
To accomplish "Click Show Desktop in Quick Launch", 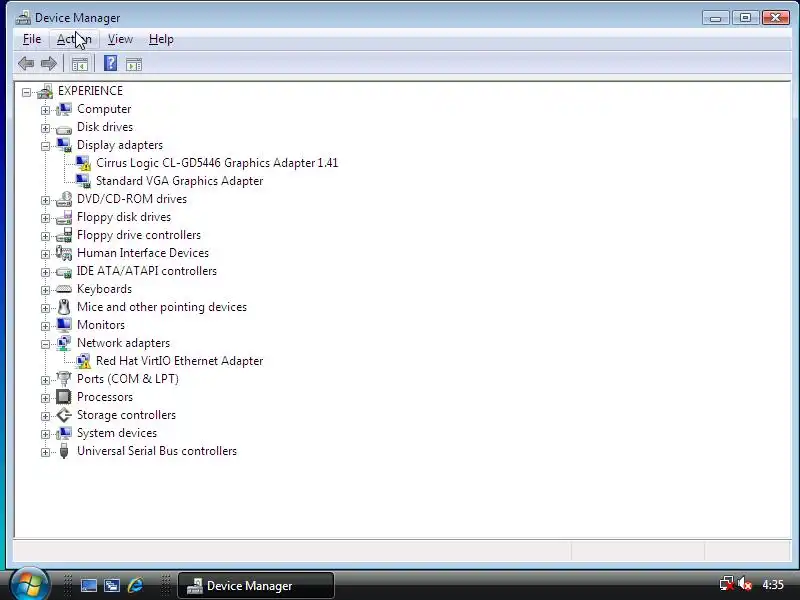I will 89,586.
